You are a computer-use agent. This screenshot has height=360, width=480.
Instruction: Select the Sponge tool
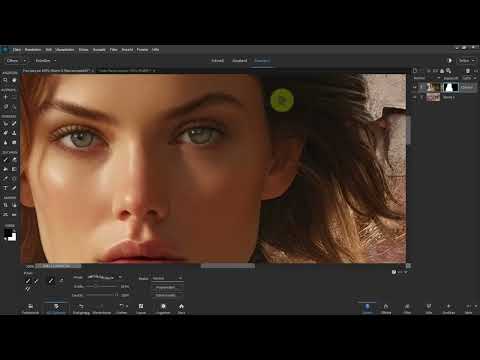(x=14, y=142)
